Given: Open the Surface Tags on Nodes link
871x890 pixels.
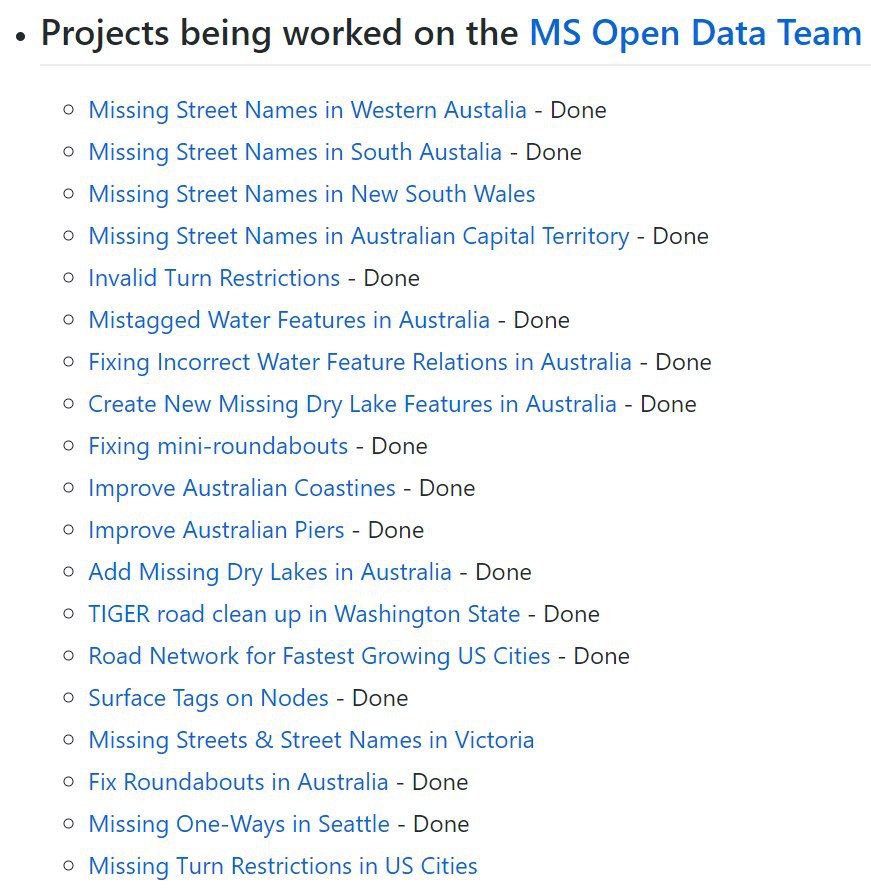Looking at the screenshot, I should tap(209, 698).
